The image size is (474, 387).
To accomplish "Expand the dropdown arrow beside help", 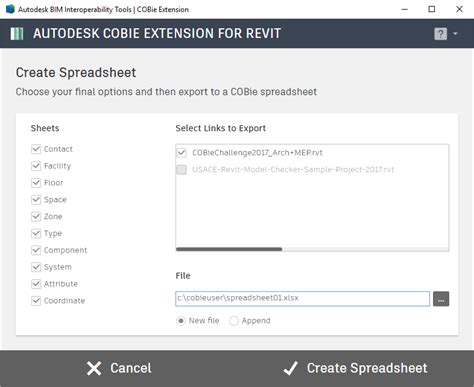I will (455, 34).
